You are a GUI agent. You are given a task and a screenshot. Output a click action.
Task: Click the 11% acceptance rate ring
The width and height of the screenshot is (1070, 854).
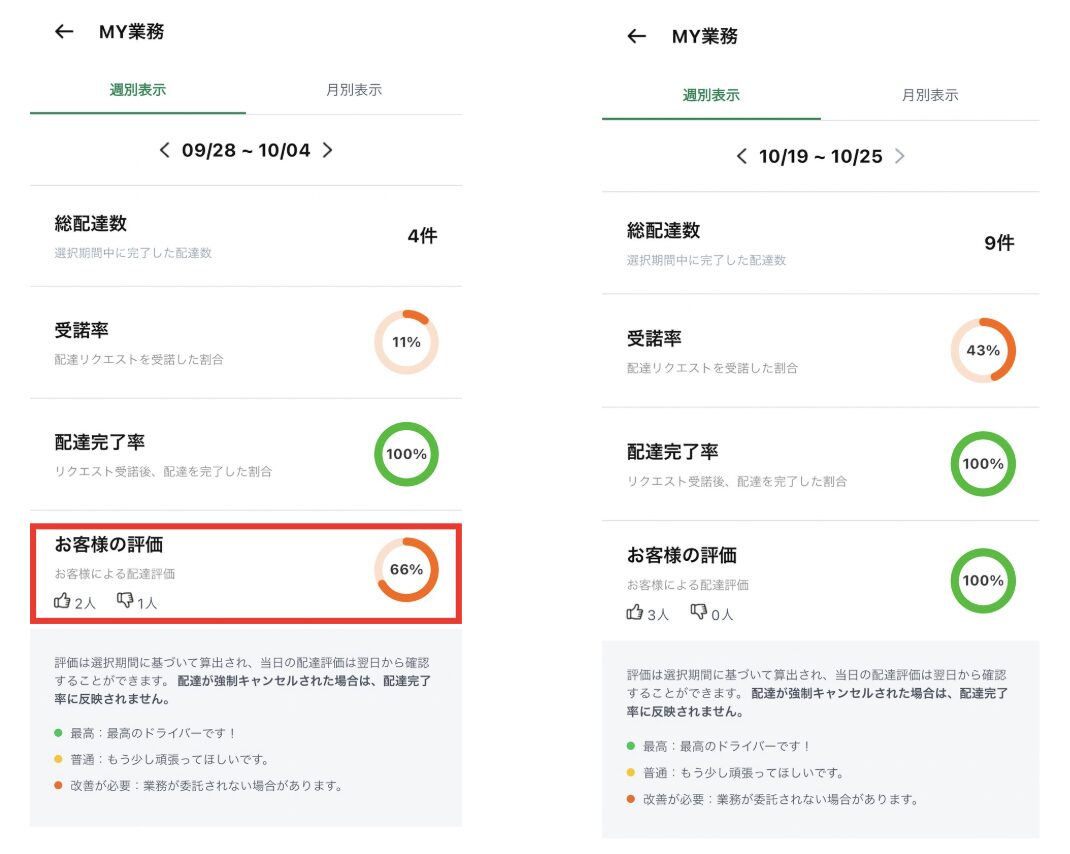coord(406,342)
